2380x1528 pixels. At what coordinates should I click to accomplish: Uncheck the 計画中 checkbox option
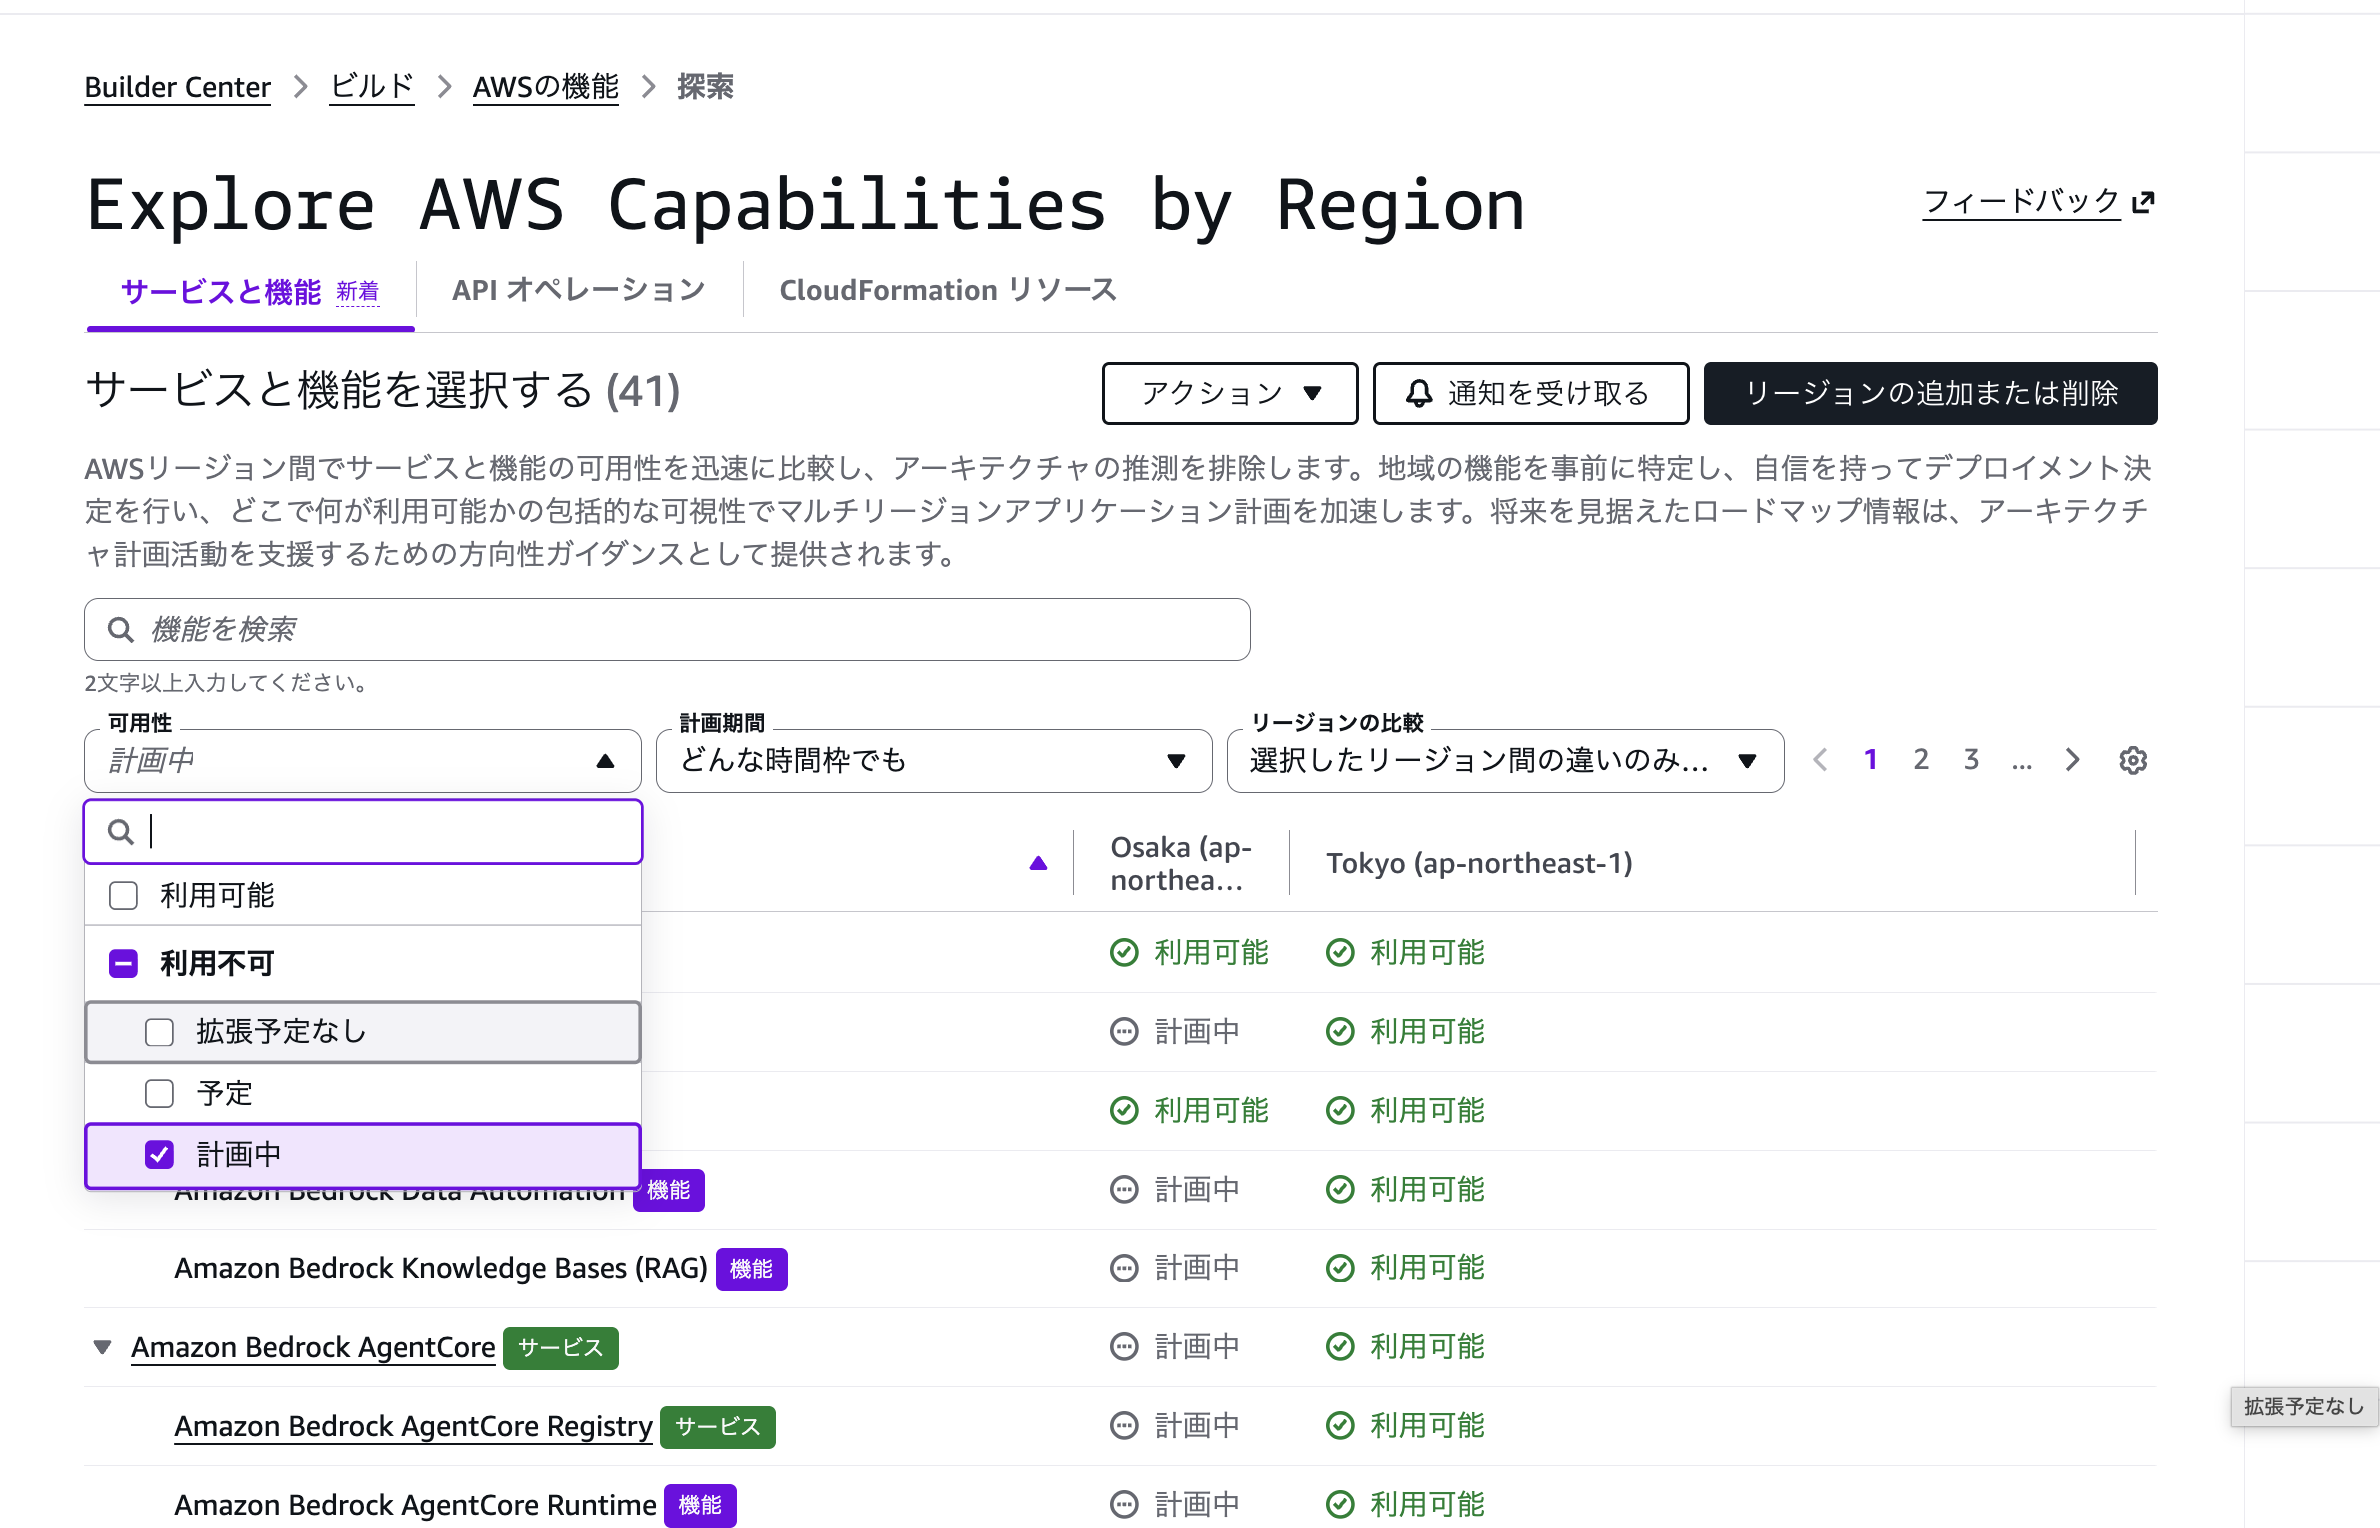tap(159, 1155)
